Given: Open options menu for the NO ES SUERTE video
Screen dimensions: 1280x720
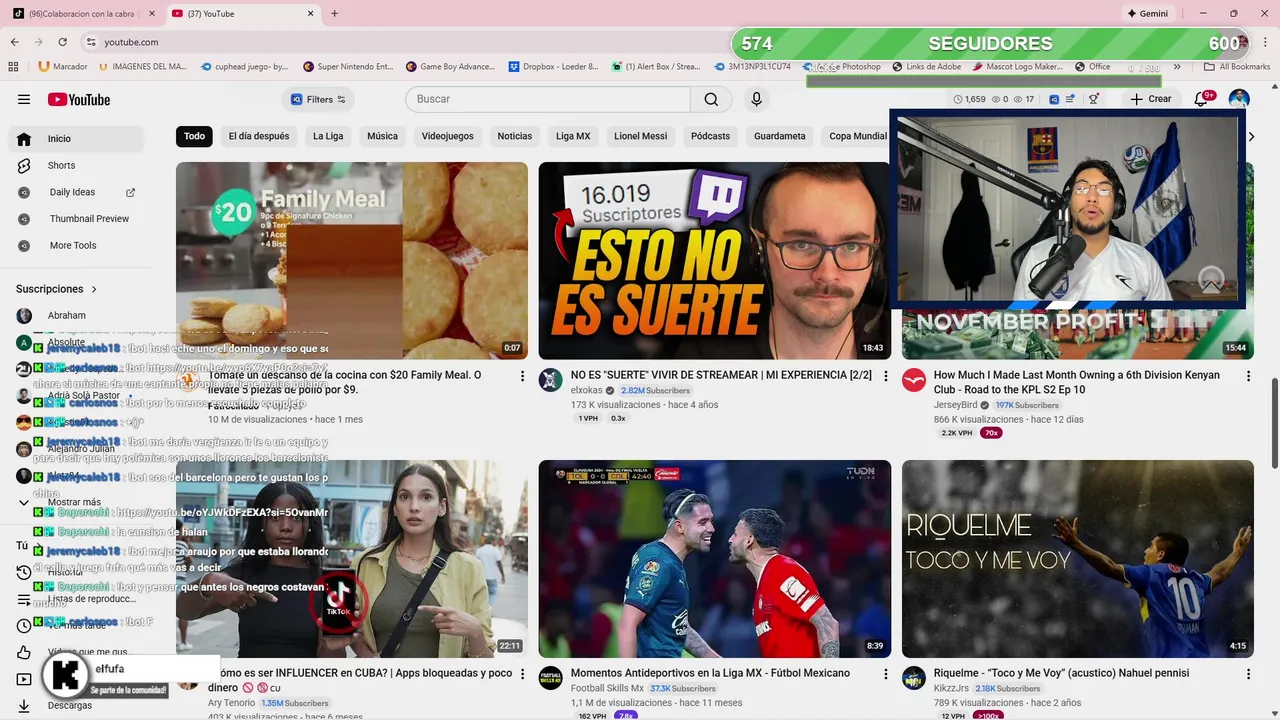Looking at the screenshot, I should point(885,376).
